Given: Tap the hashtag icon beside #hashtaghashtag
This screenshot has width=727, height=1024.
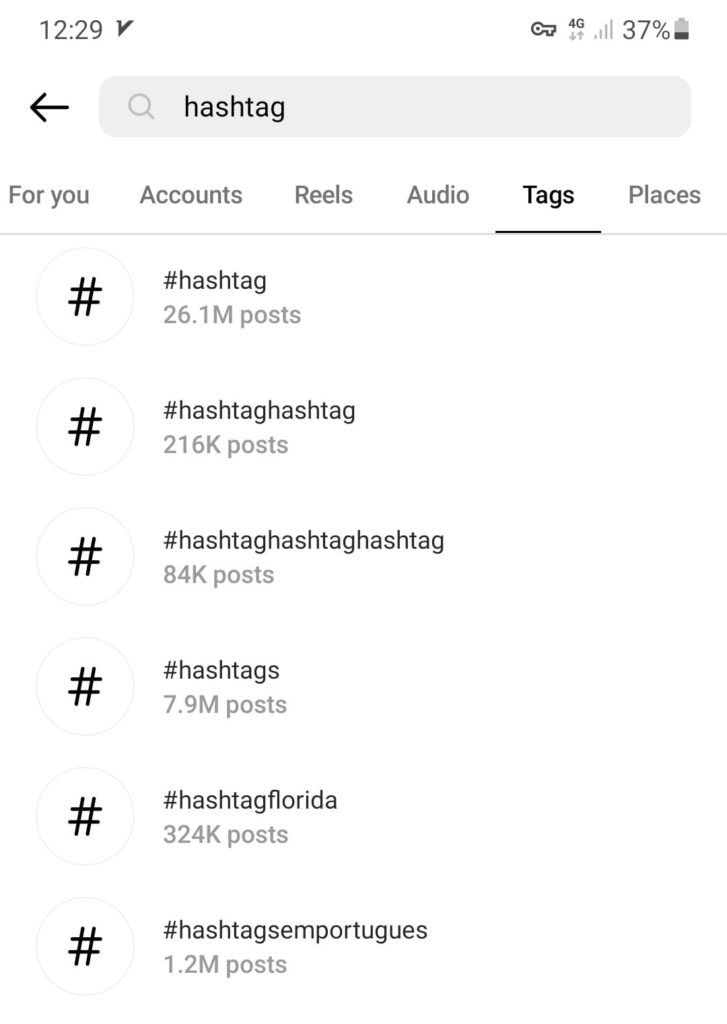Looking at the screenshot, I should 84,426.
